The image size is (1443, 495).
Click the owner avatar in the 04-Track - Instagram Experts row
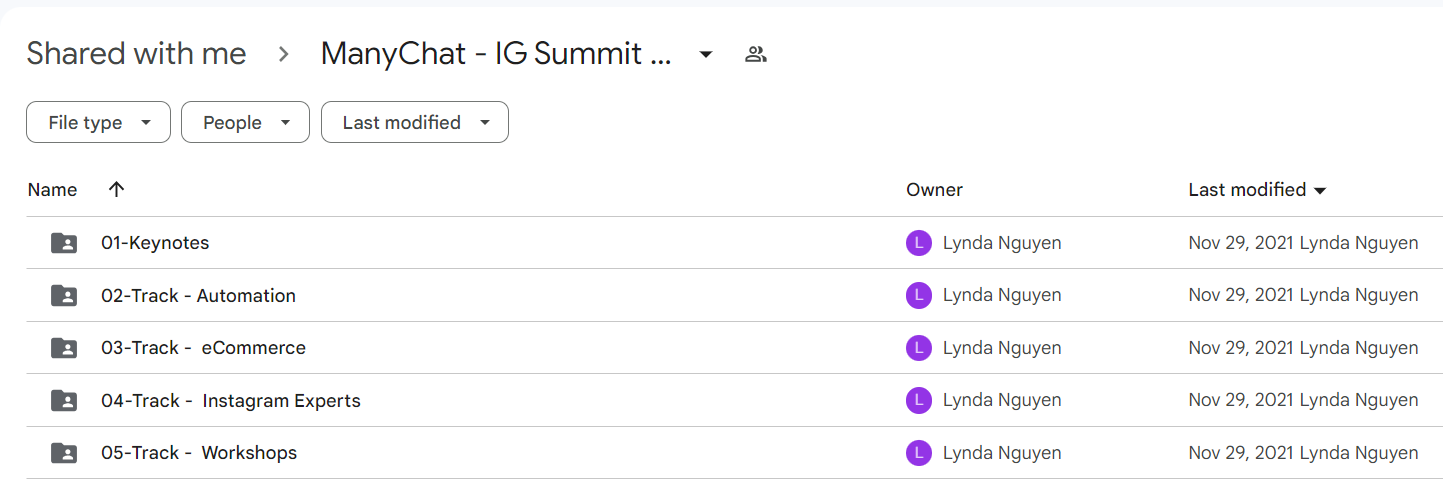tap(919, 400)
